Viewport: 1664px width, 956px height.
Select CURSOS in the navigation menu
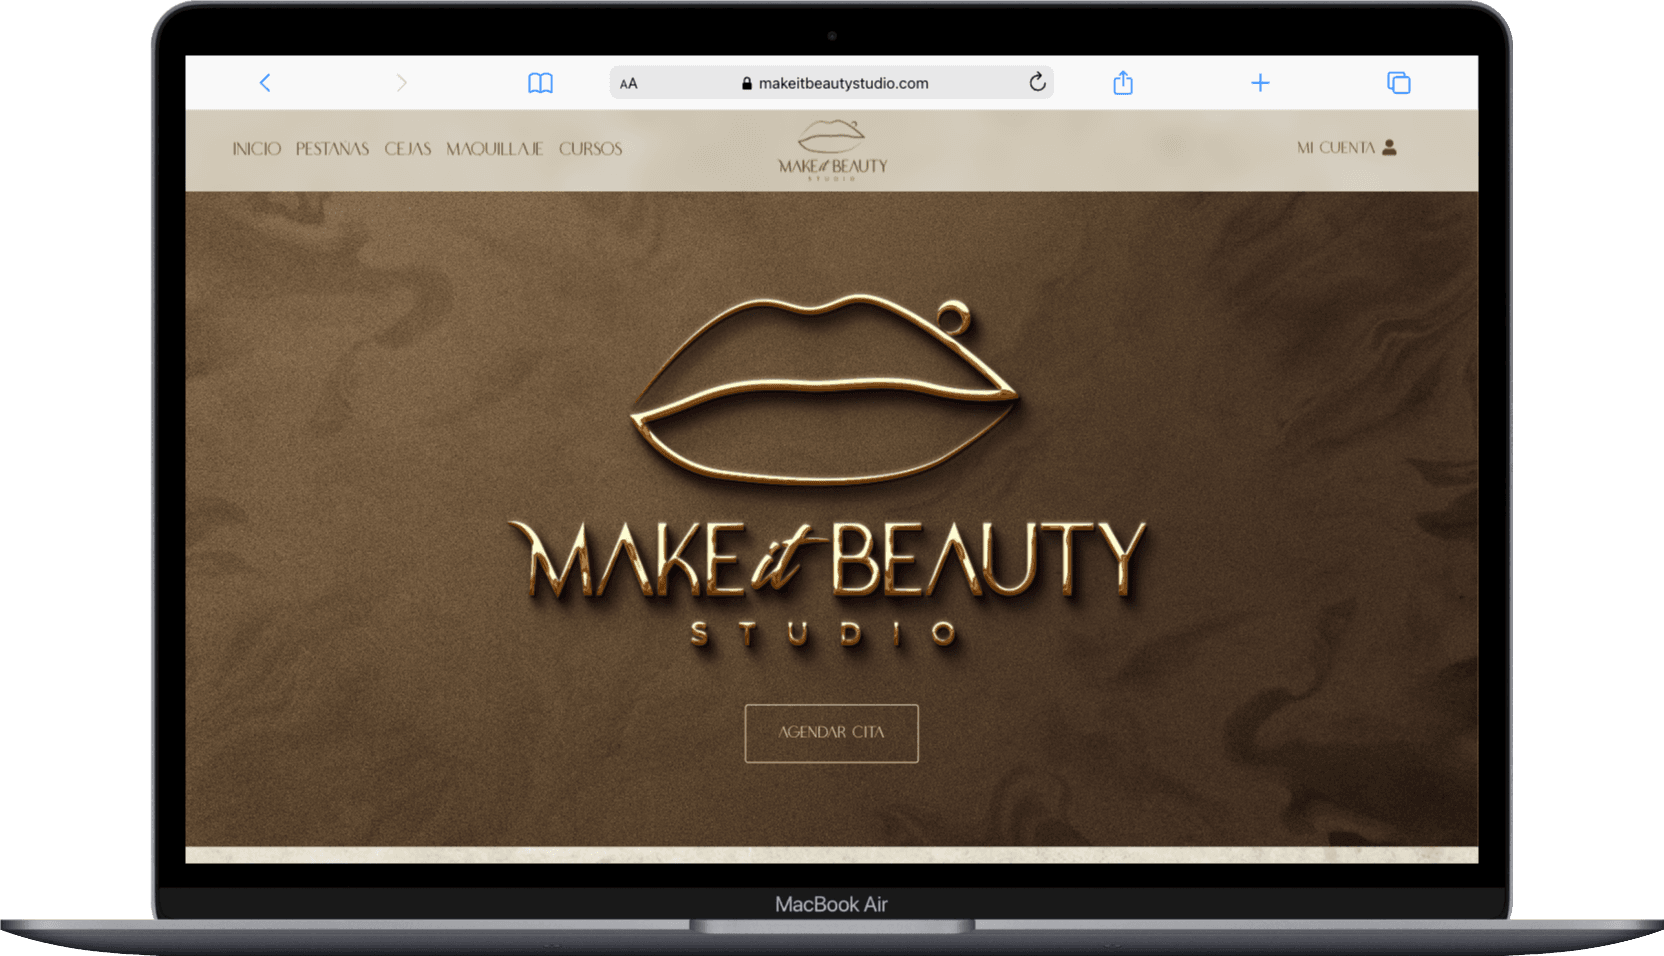590,148
